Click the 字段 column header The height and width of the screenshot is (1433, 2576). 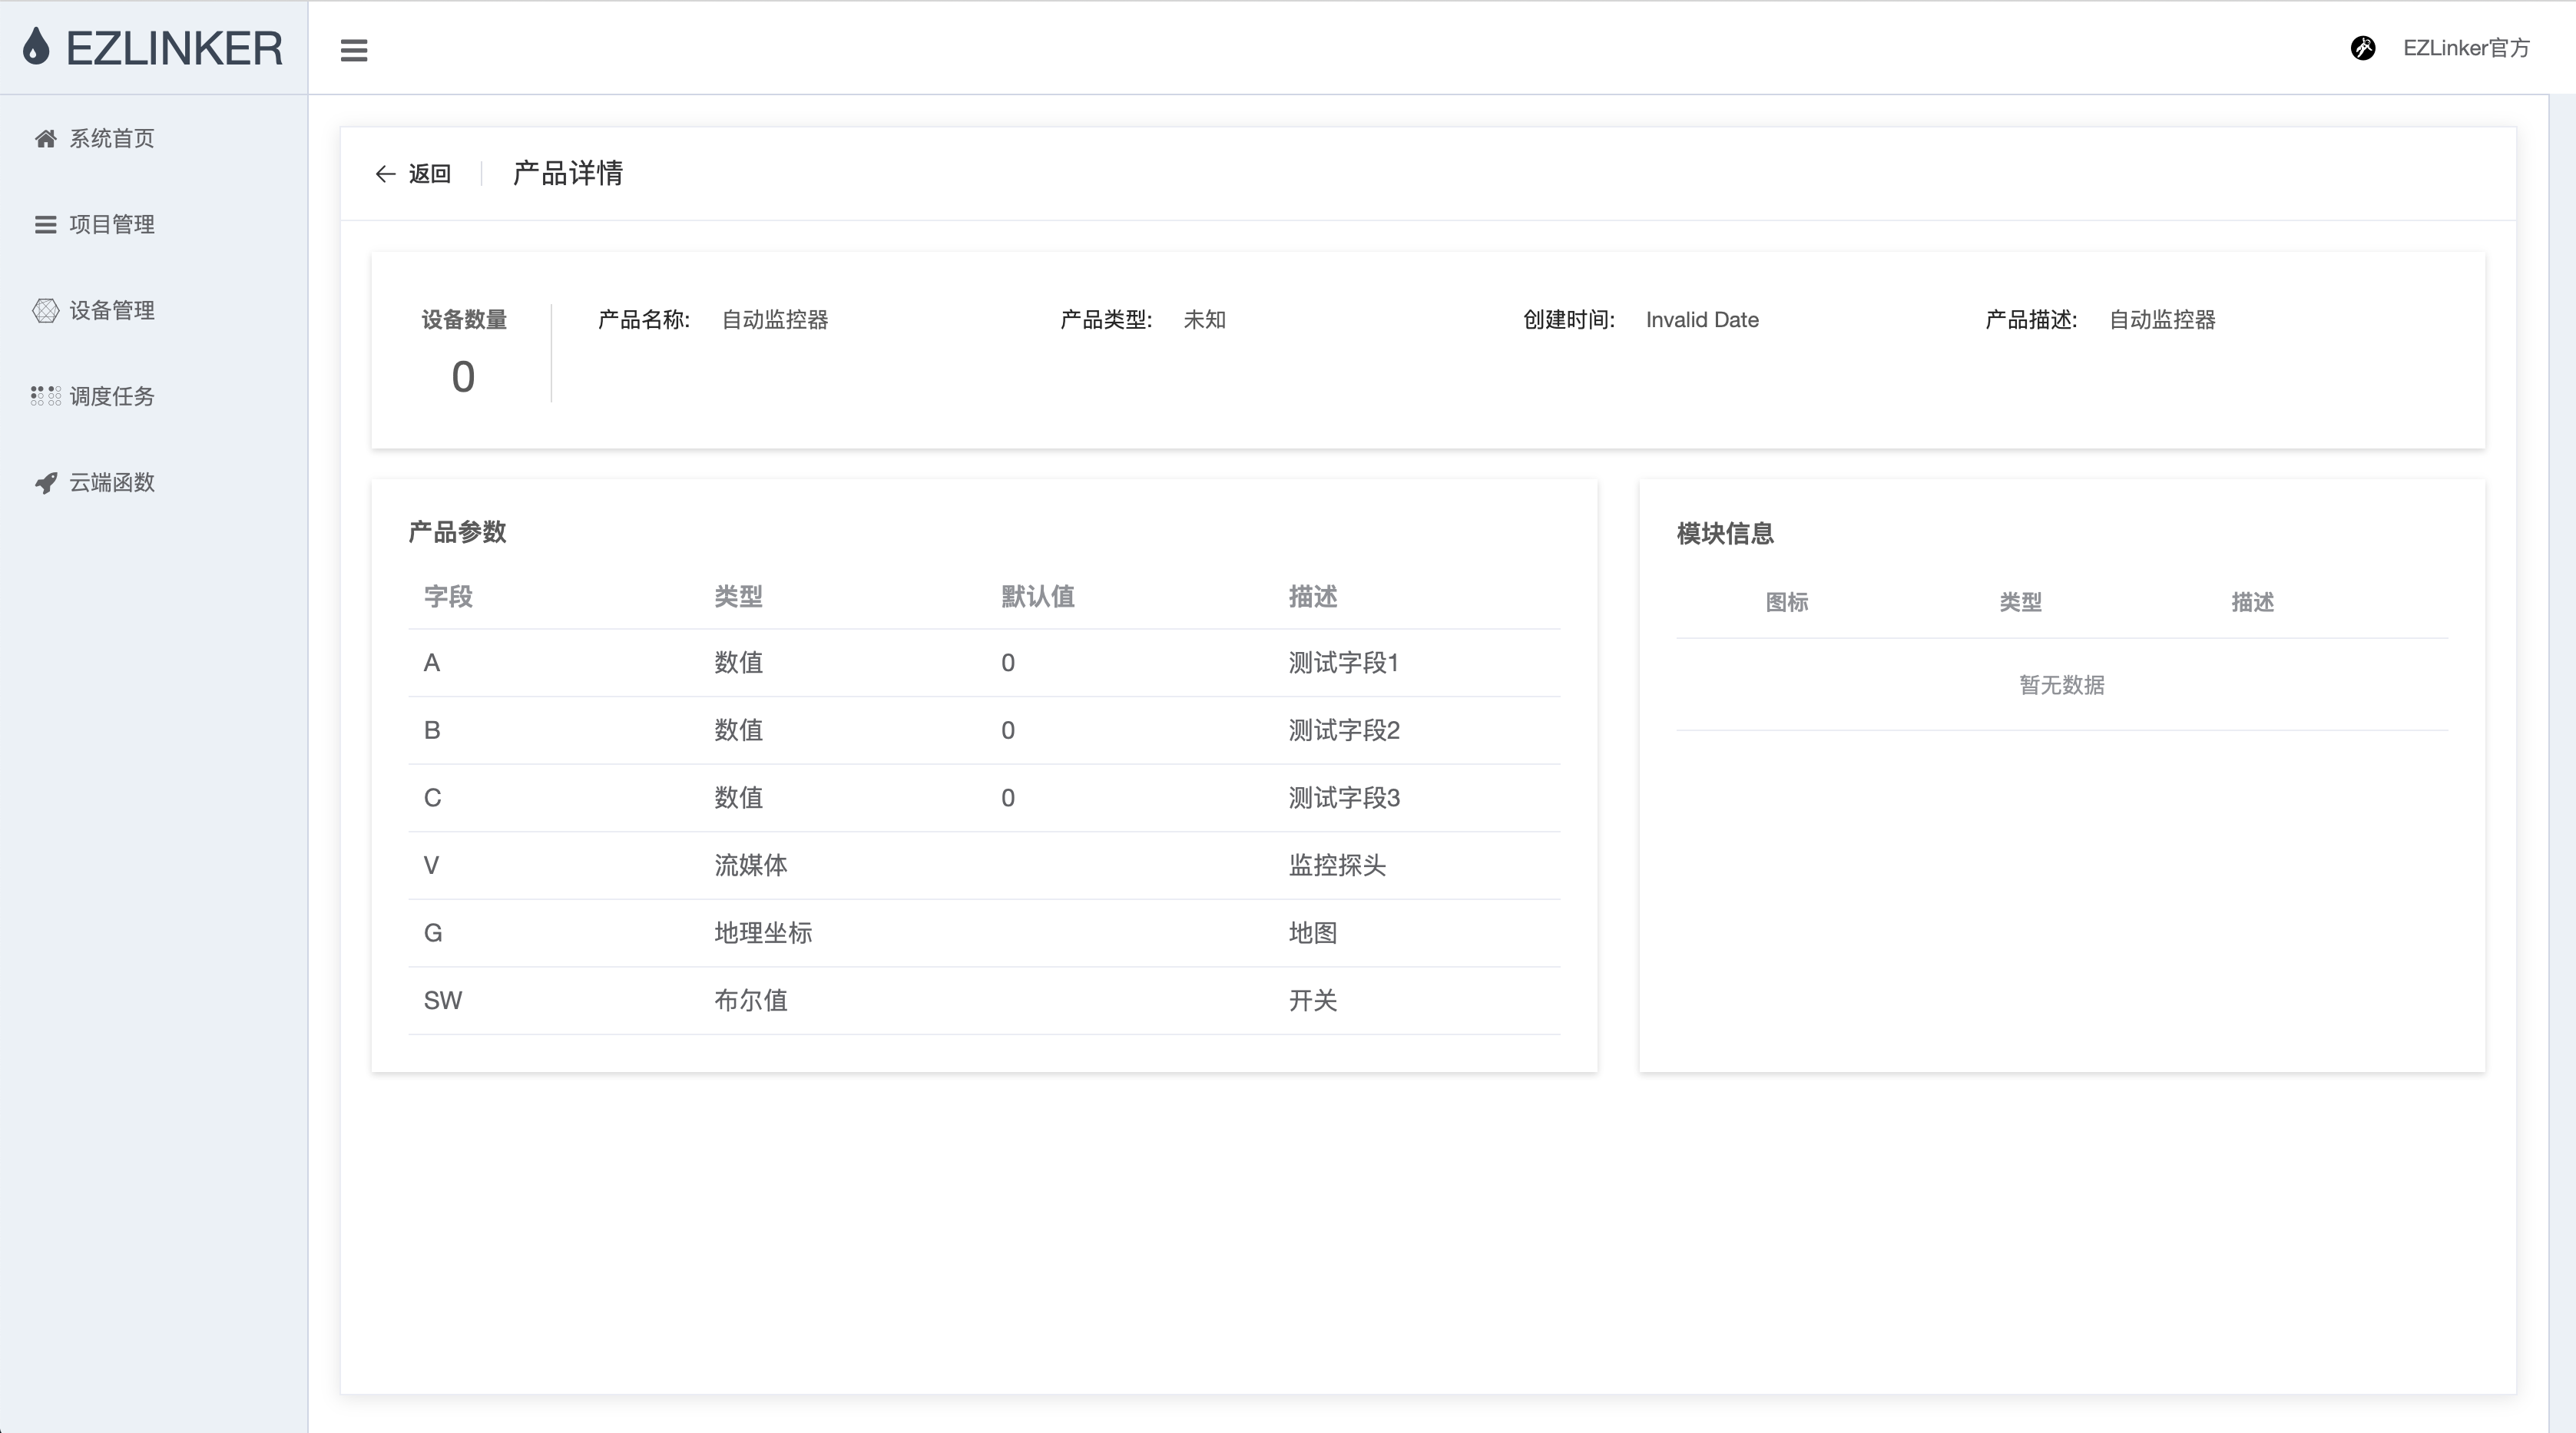(x=448, y=597)
